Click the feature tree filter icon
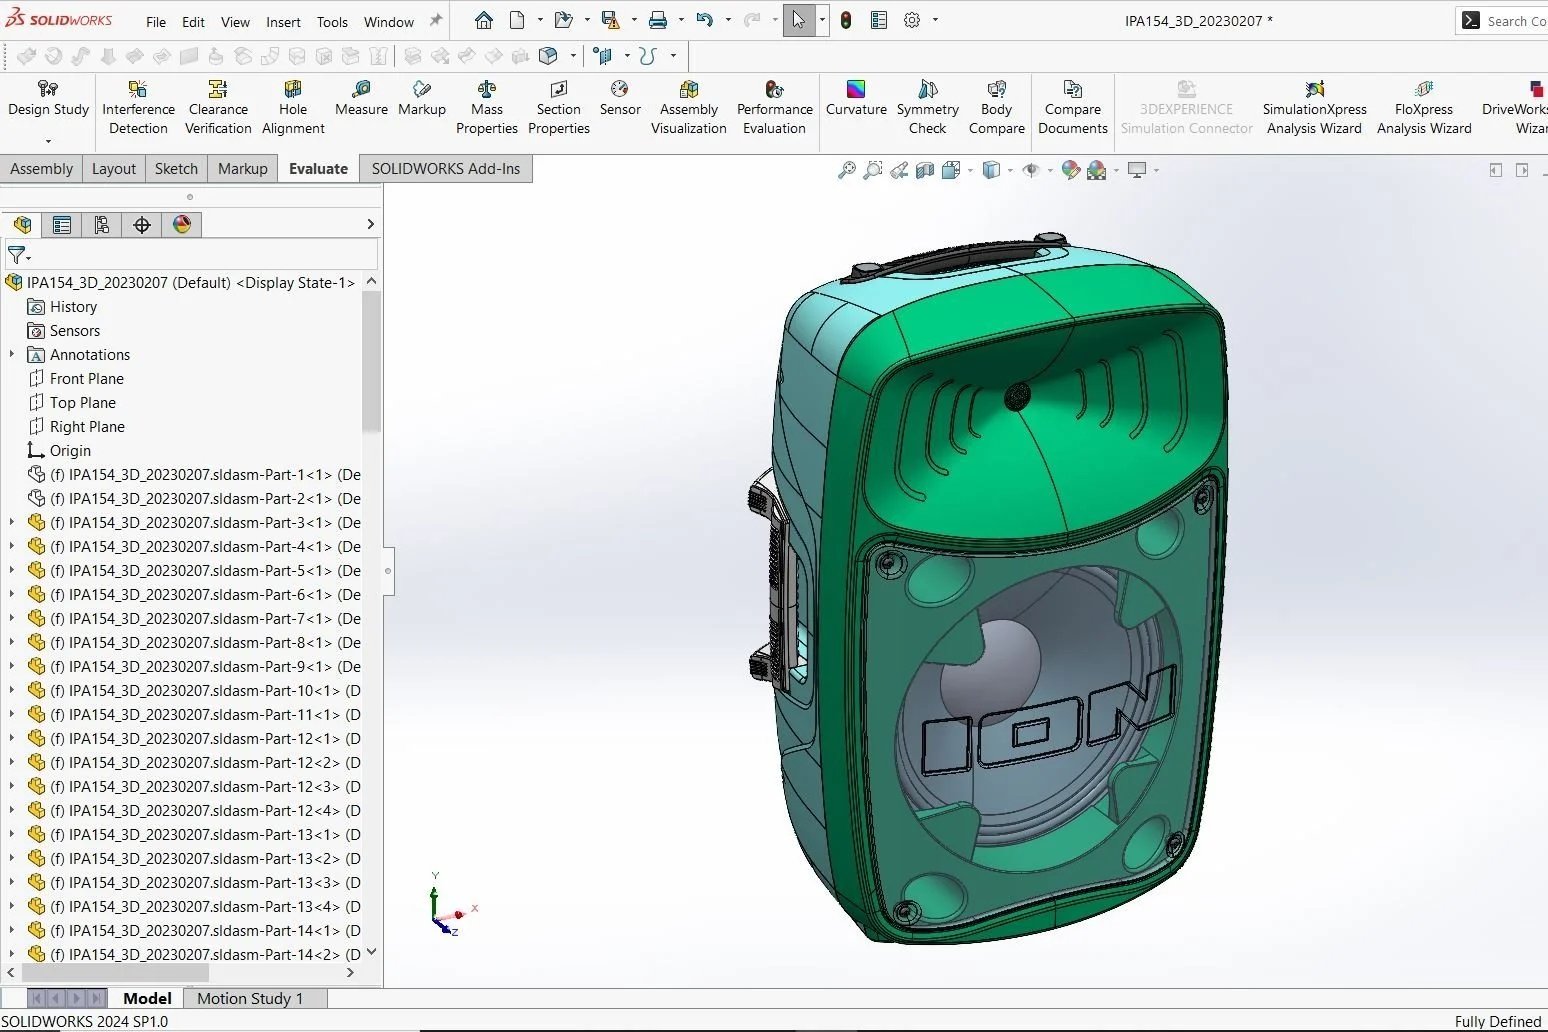The image size is (1548, 1032). click(18, 255)
